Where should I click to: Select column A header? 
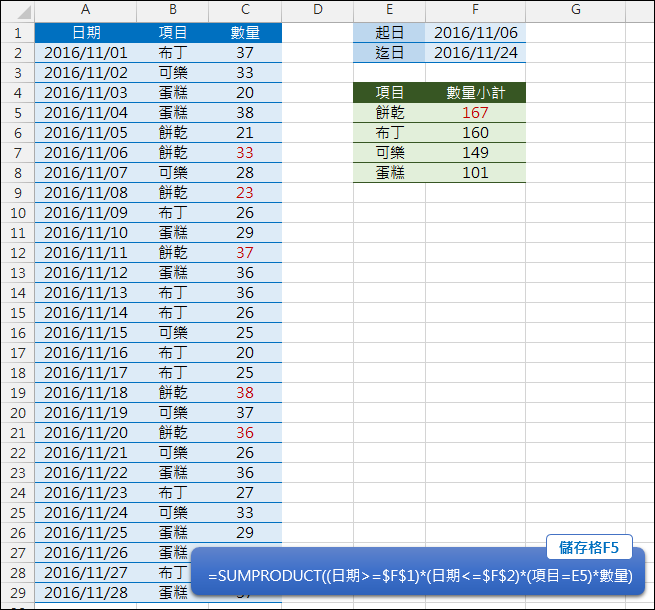click(86, 10)
